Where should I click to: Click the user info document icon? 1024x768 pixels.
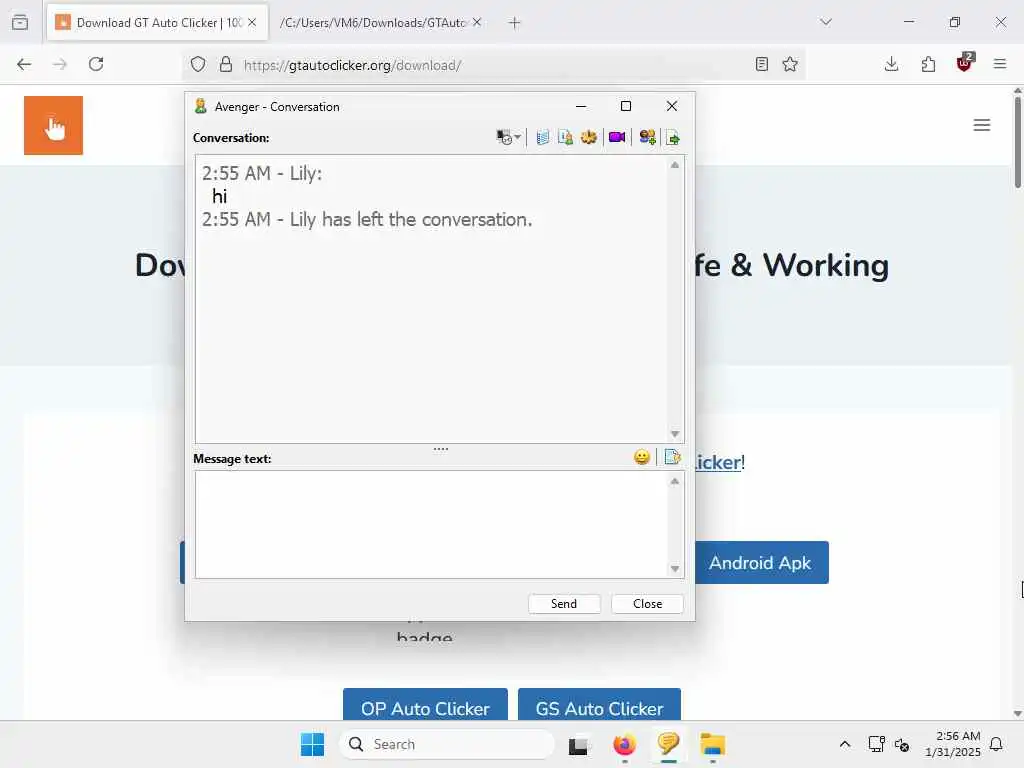[x=566, y=137]
